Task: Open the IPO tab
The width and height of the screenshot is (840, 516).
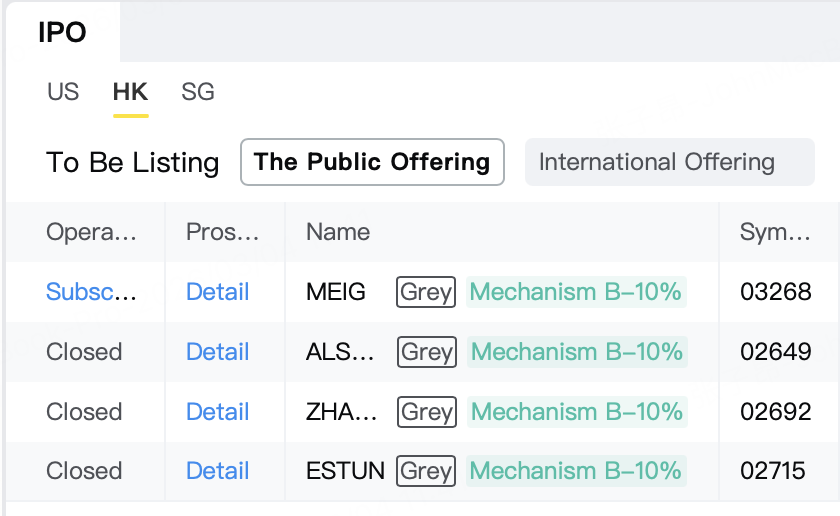Action: point(62,32)
